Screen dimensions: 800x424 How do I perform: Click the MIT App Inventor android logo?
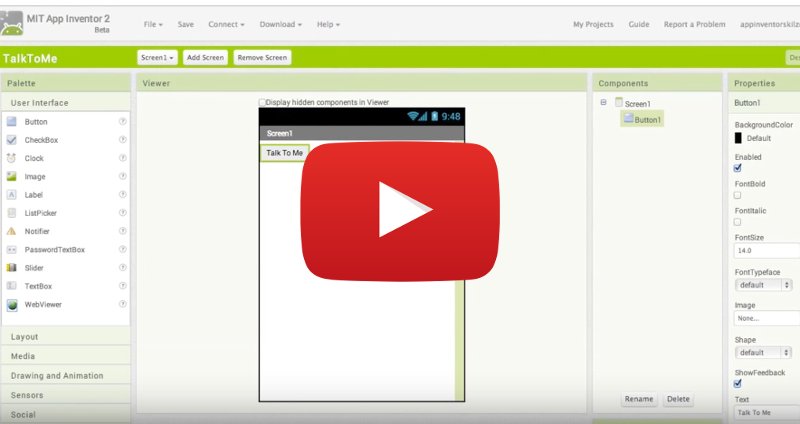pyautogui.click(x=11, y=23)
